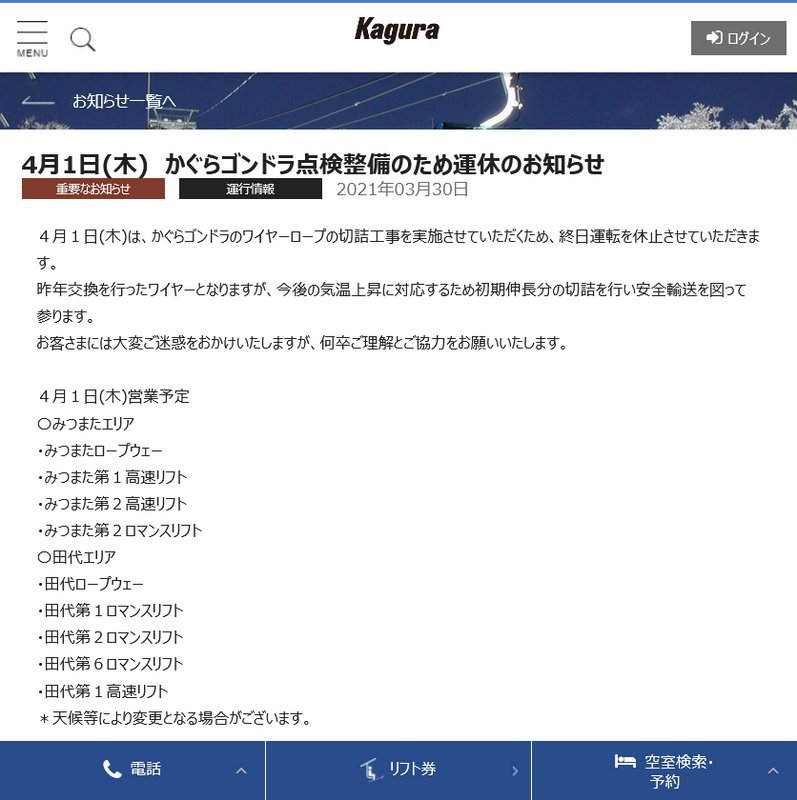Click the date 2021年03月30日
The image size is (797, 800).
pos(402,189)
